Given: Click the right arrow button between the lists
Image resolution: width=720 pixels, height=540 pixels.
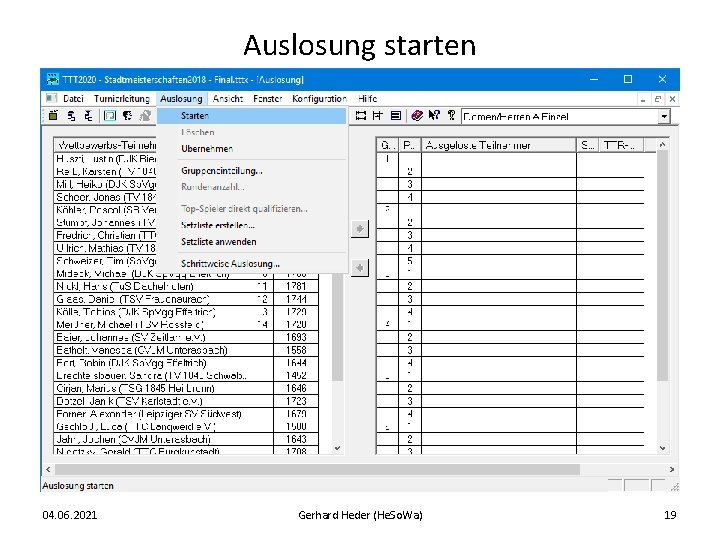Looking at the screenshot, I should pos(360,229).
